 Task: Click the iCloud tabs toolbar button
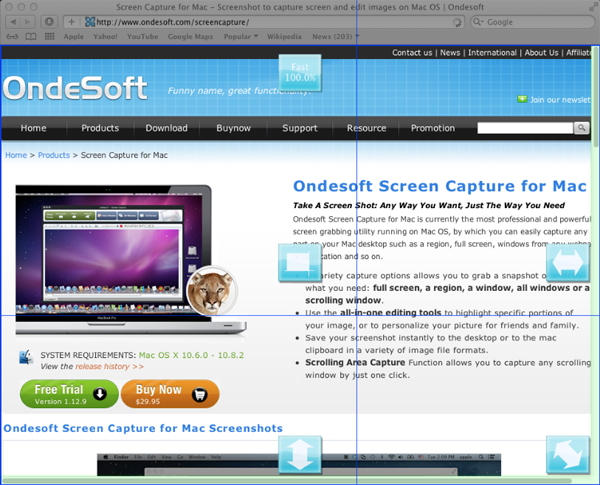49,22
